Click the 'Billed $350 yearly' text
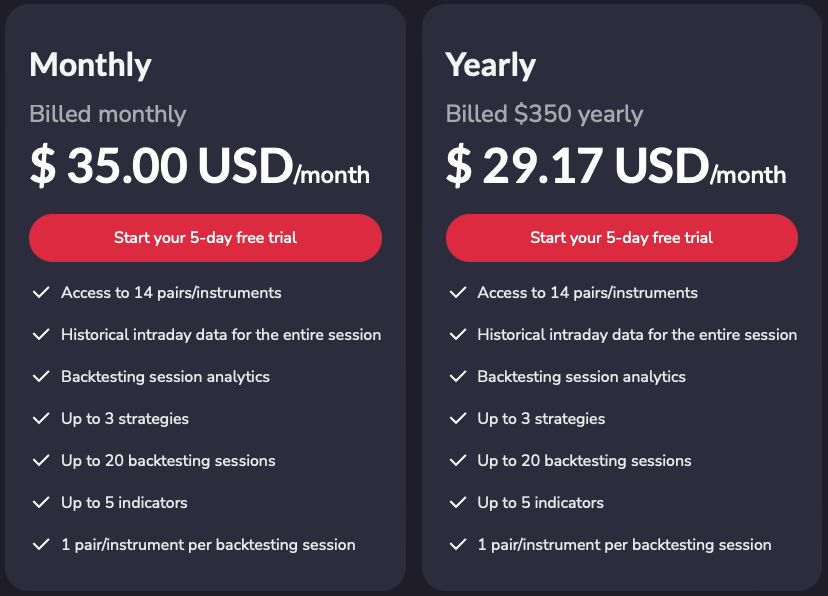 pyautogui.click(x=544, y=114)
